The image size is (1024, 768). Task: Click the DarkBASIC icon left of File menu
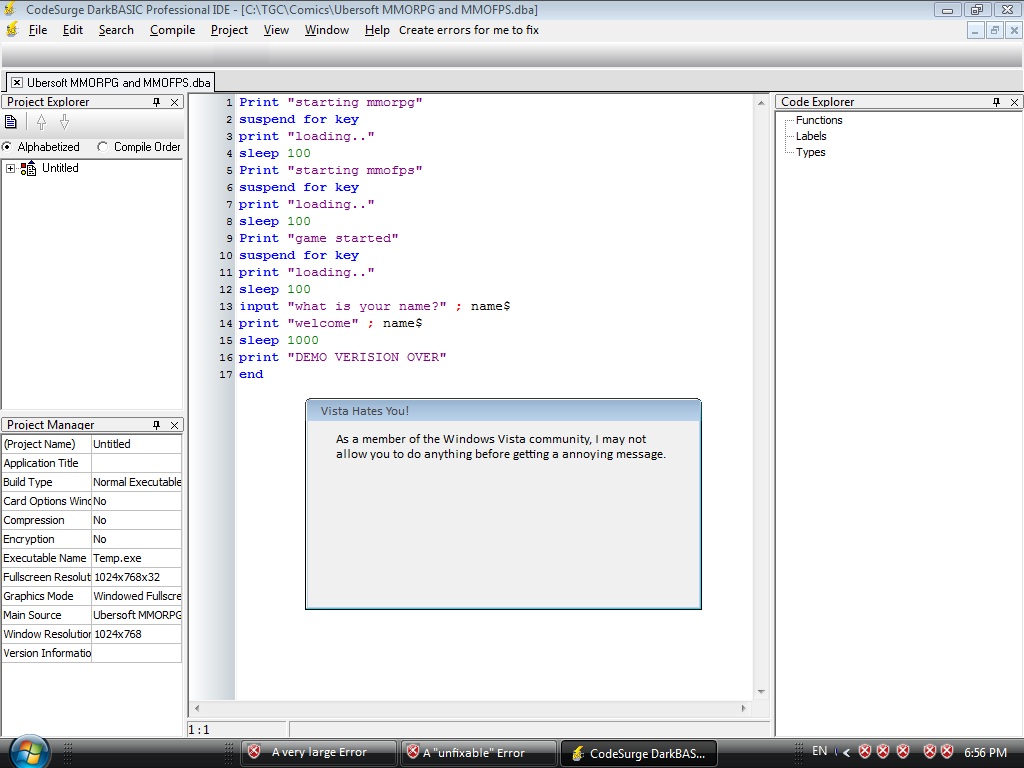point(12,29)
